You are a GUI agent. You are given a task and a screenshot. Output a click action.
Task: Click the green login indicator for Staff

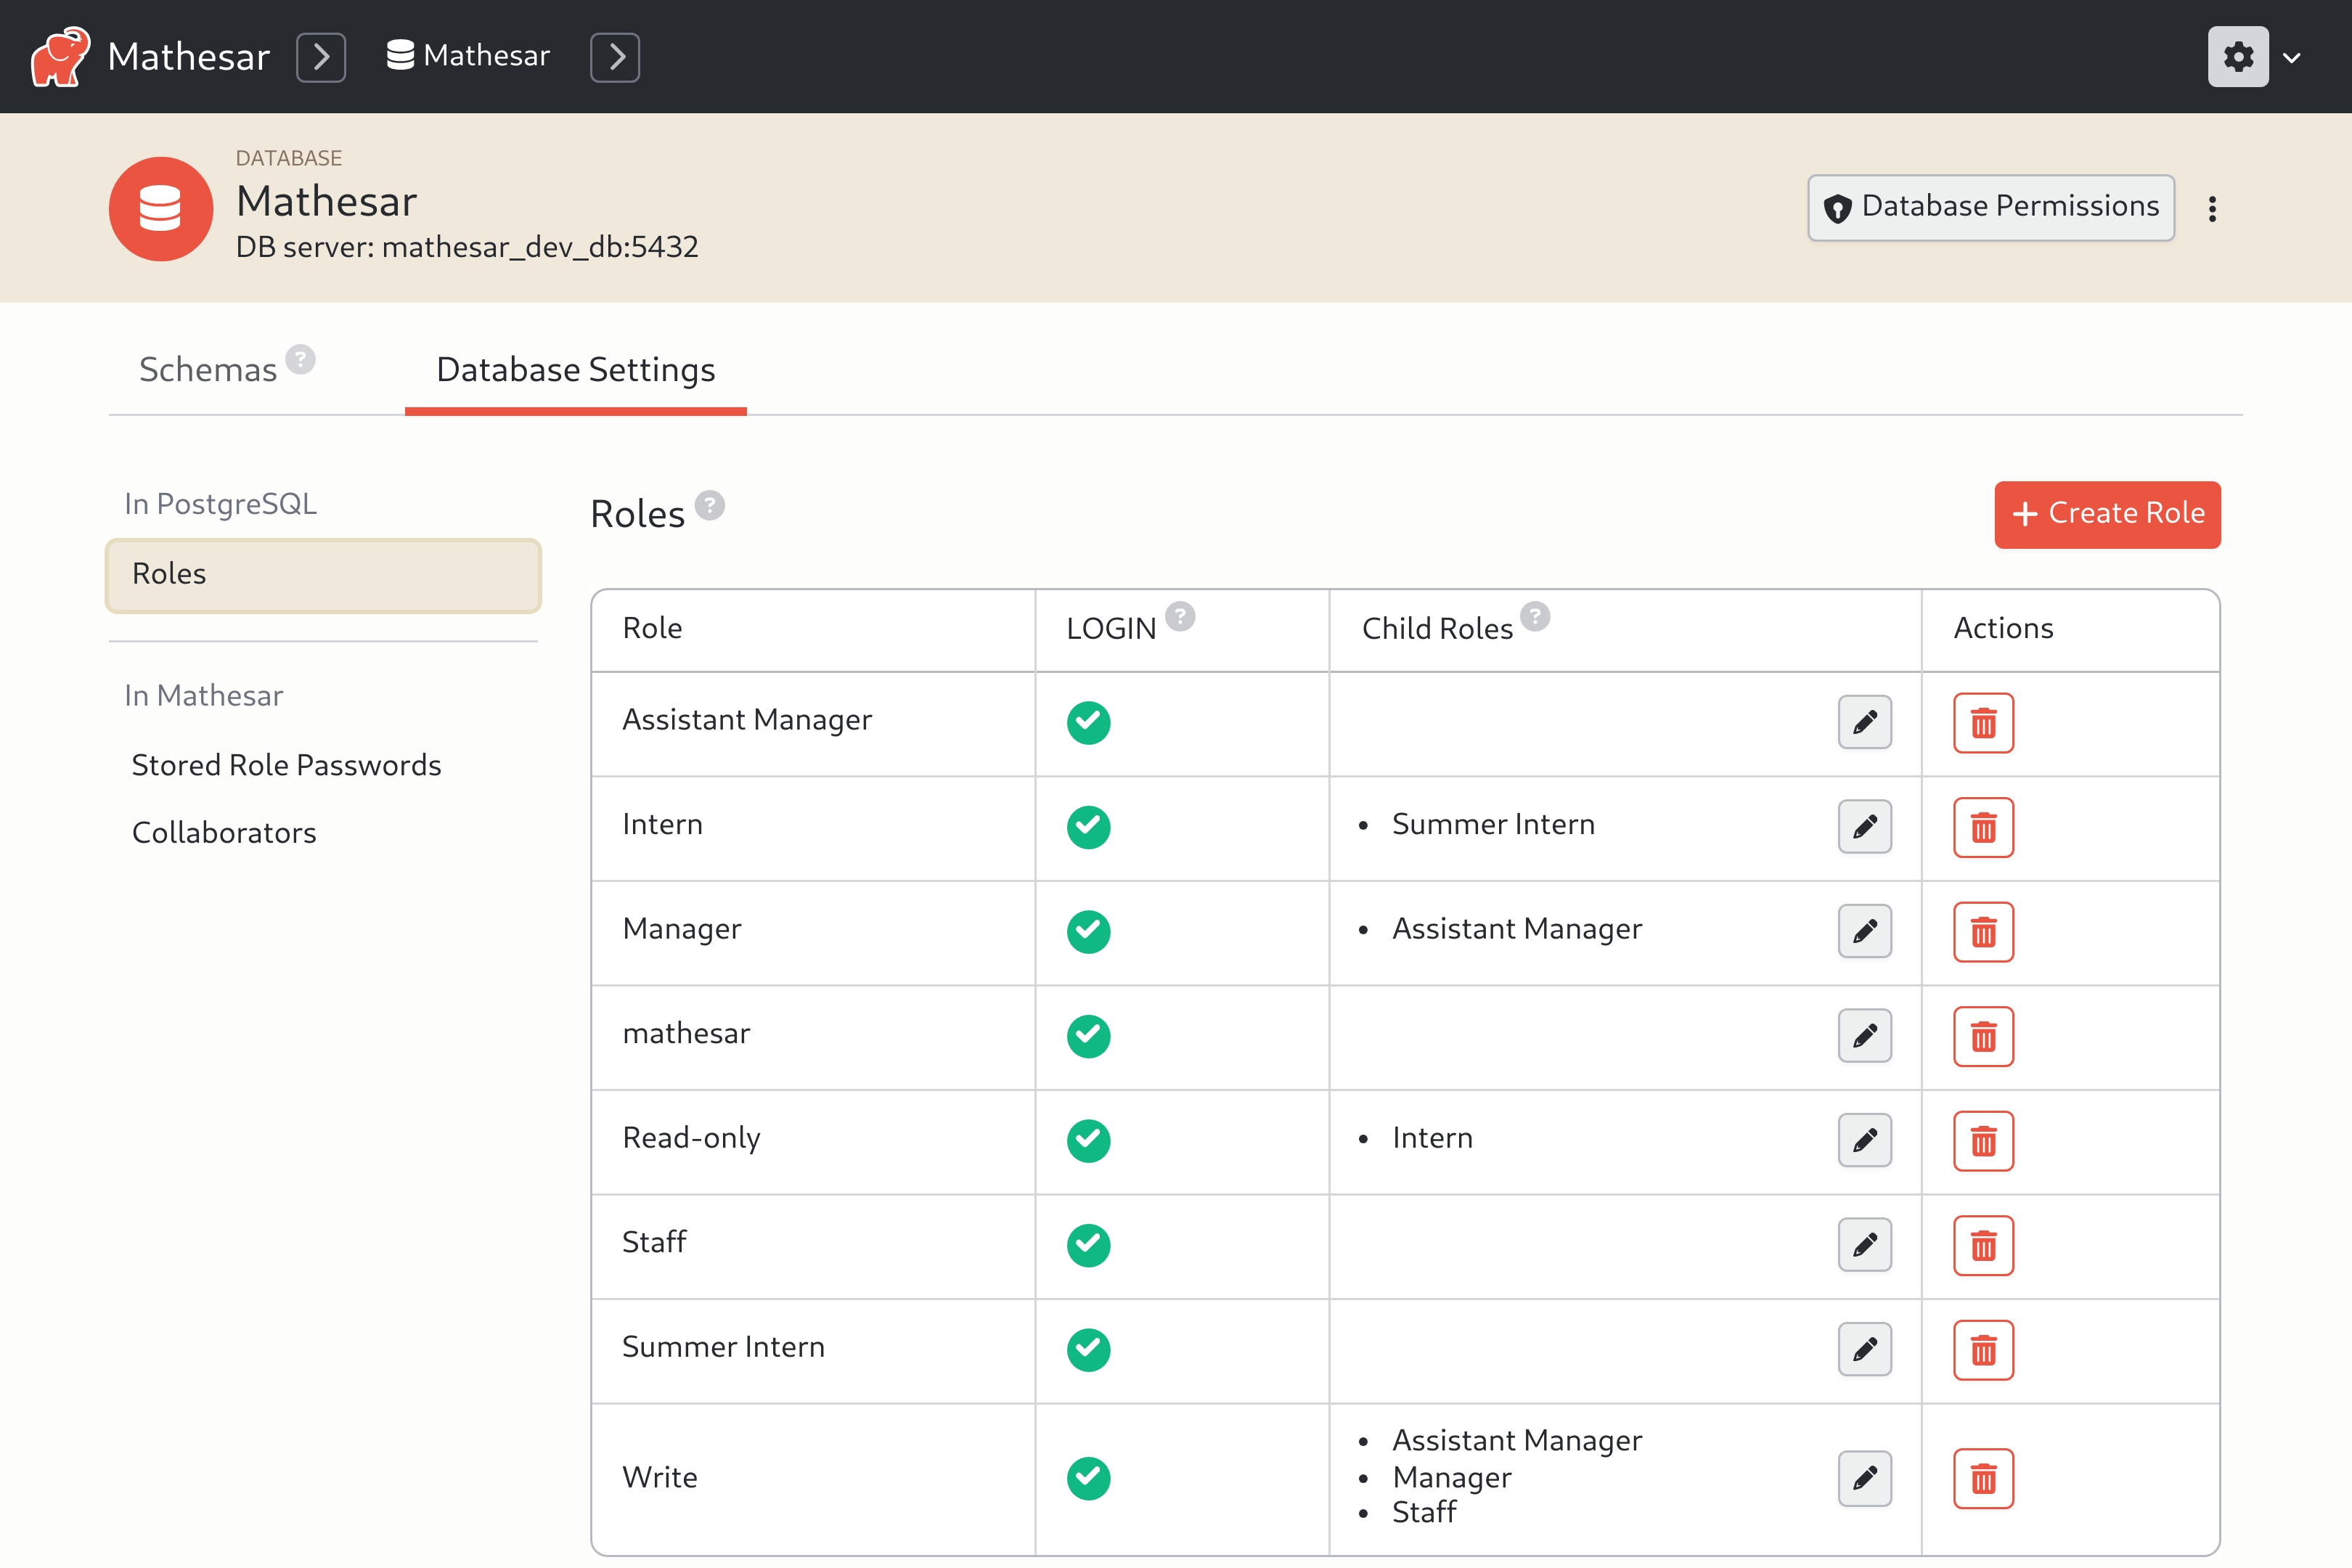[1088, 1245]
